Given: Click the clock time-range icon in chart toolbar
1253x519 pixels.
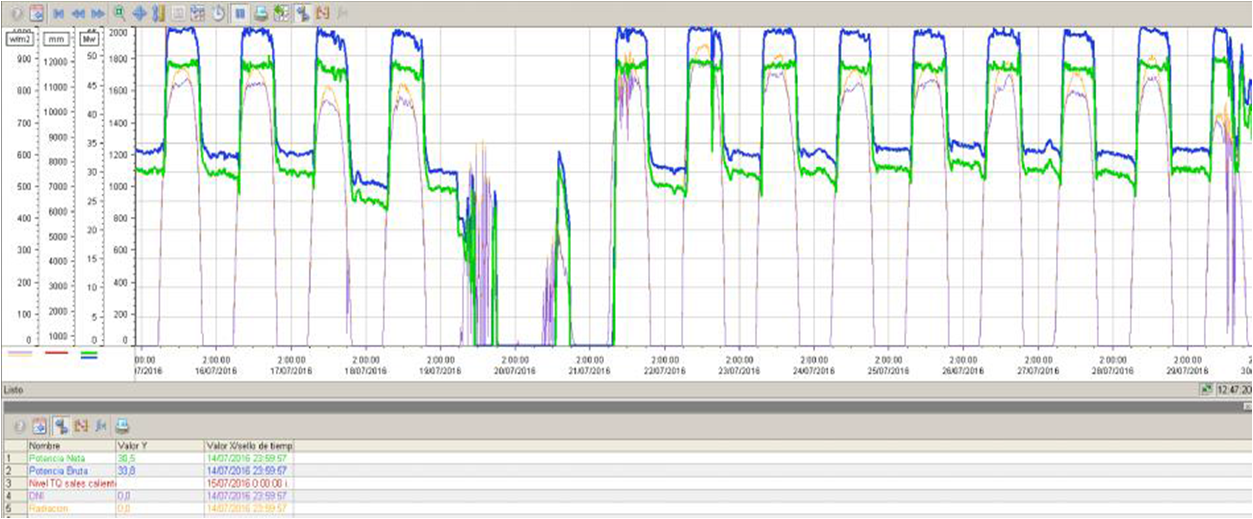Looking at the screenshot, I should [x=217, y=14].
